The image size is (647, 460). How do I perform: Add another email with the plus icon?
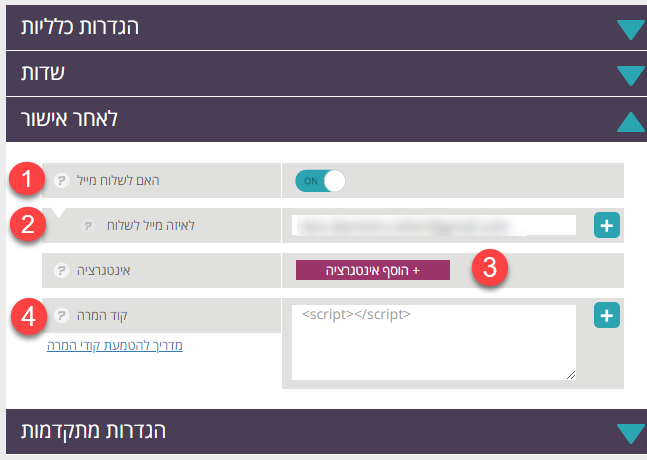(x=607, y=225)
